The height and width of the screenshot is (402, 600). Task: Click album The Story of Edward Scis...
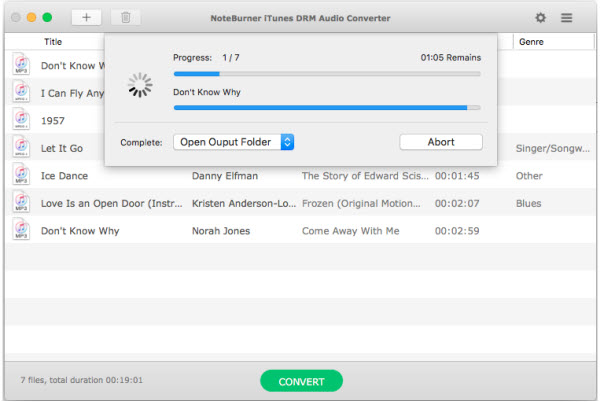point(365,176)
